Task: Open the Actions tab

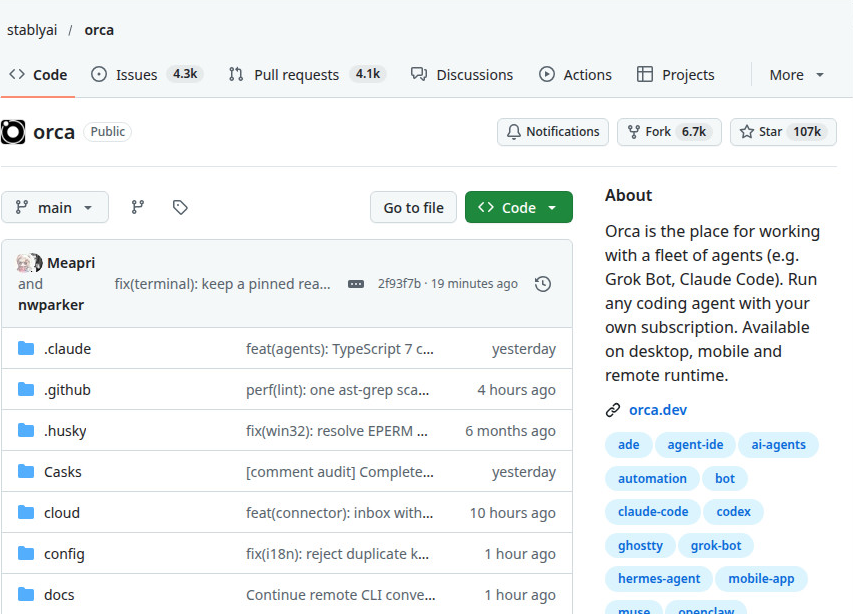Action: coord(575,75)
